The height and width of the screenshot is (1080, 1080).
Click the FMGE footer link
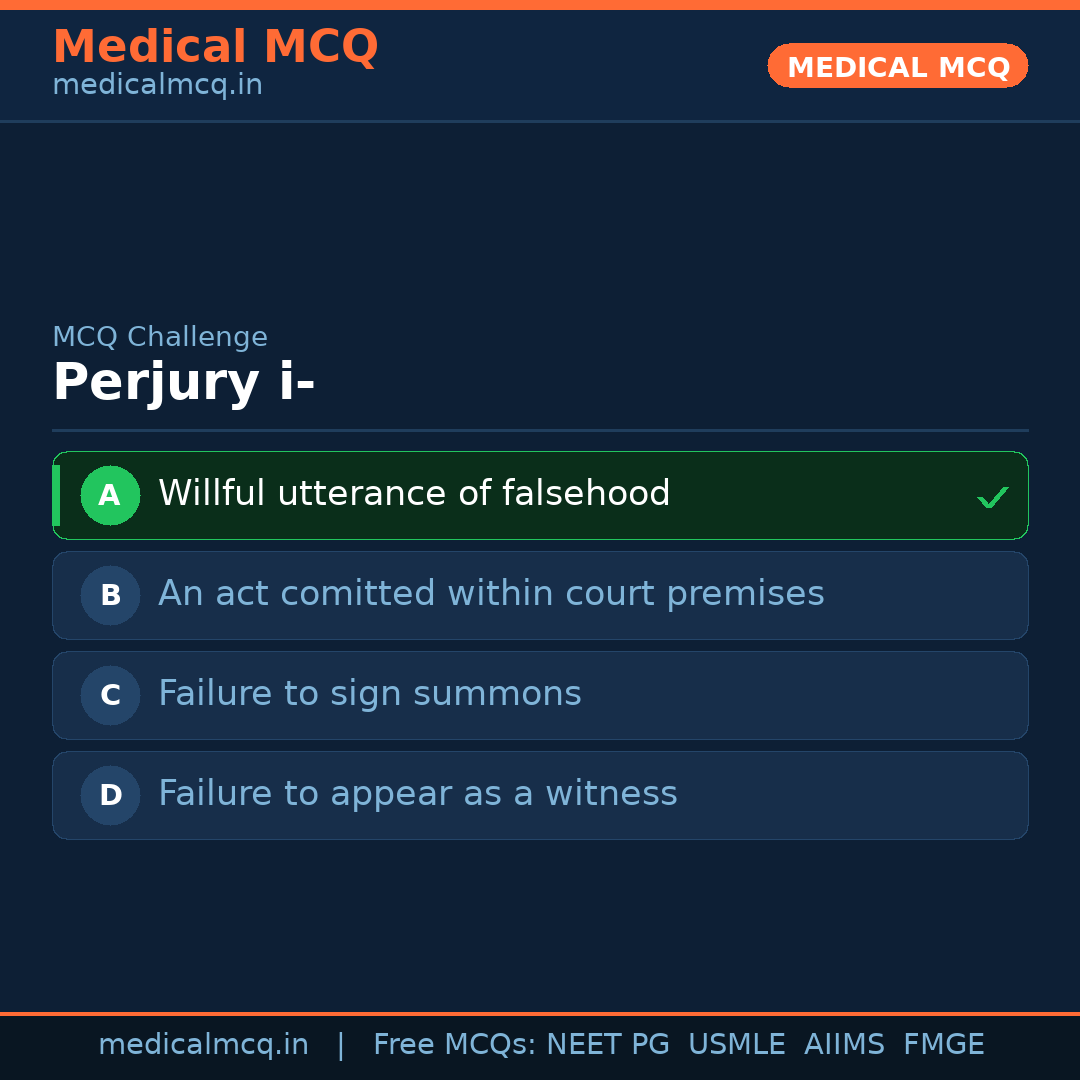tap(943, 1043)
